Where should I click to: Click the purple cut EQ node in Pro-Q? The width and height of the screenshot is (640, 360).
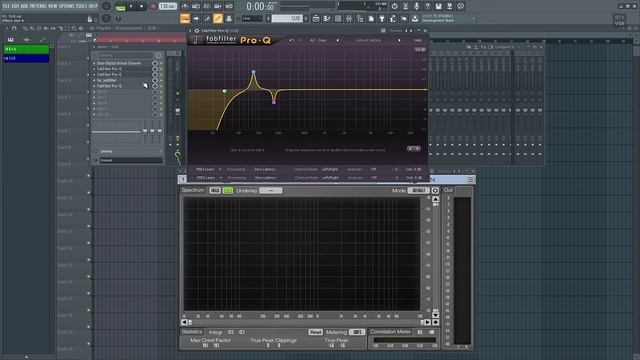tap(274, 102)
